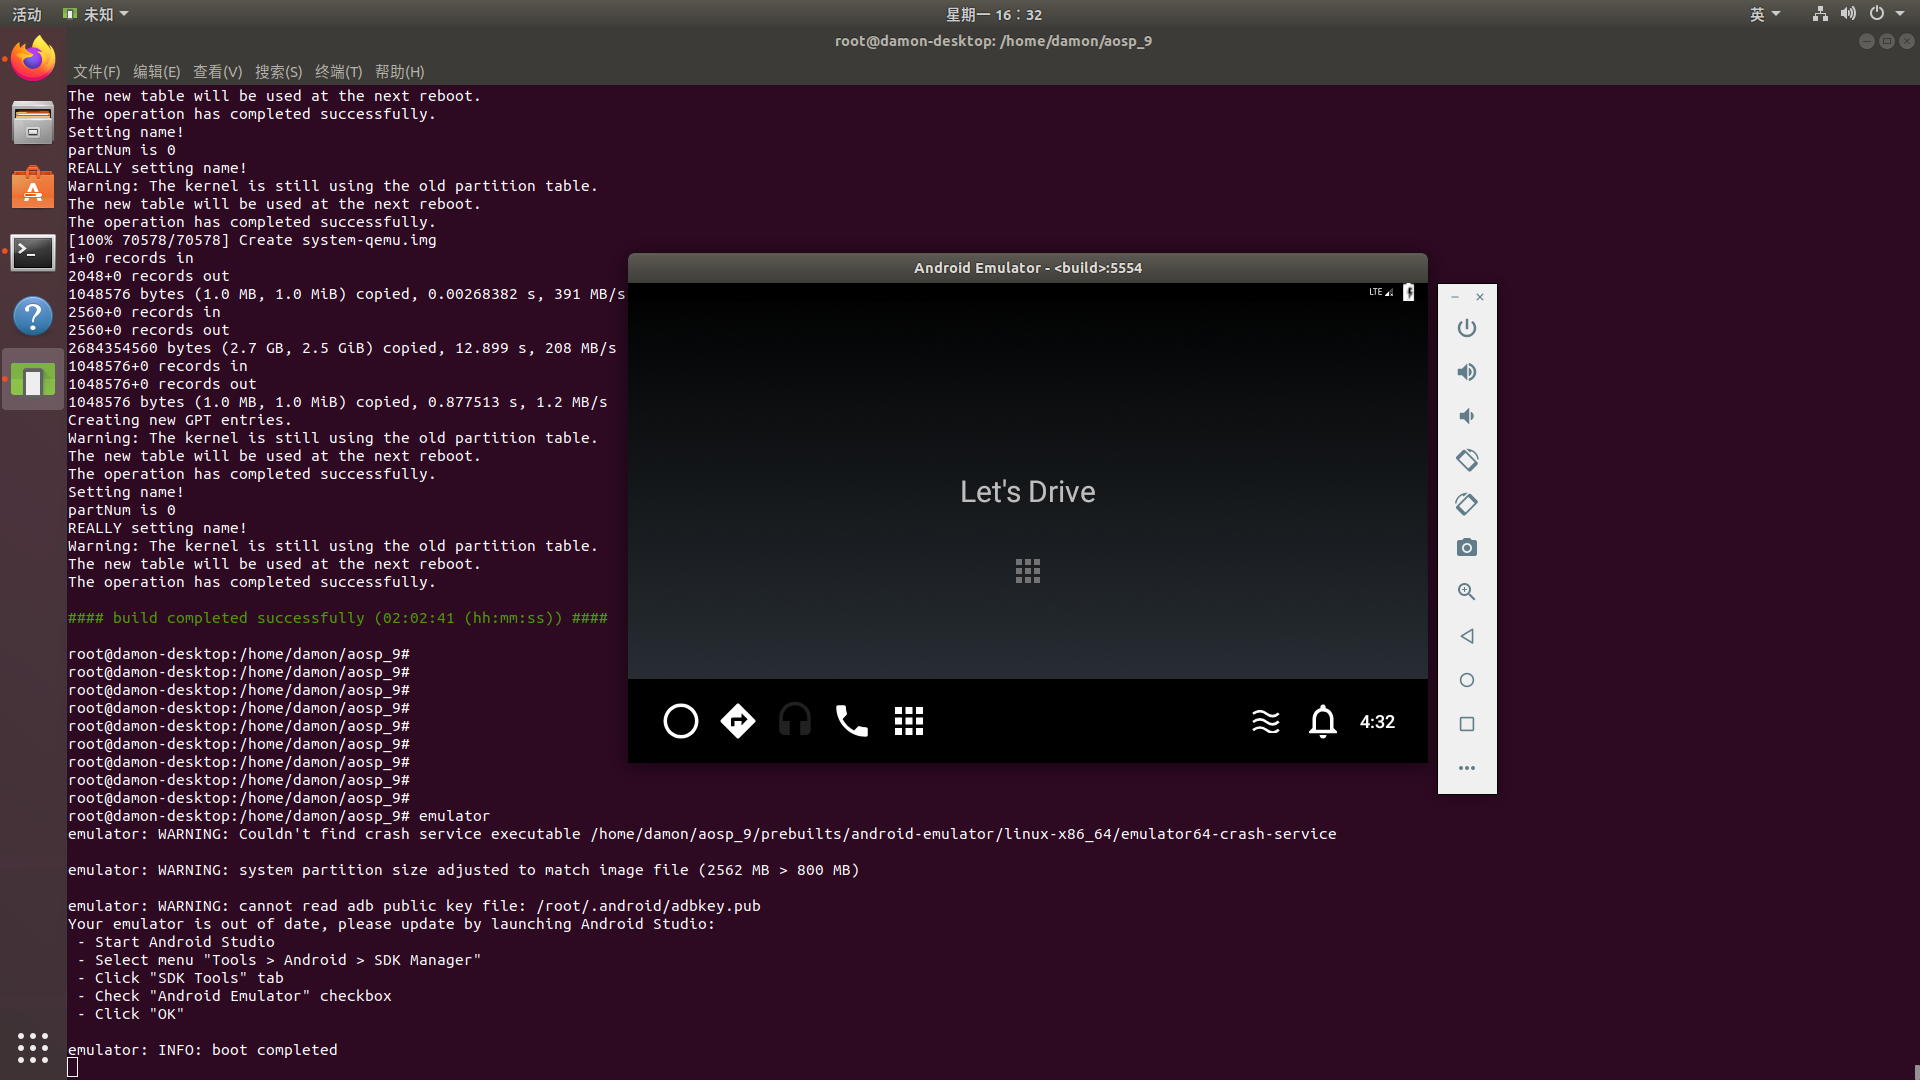Open notifications with the bell icon
The width and height of the screenshot is (1920, 1080).
(x=1323, y=721)
